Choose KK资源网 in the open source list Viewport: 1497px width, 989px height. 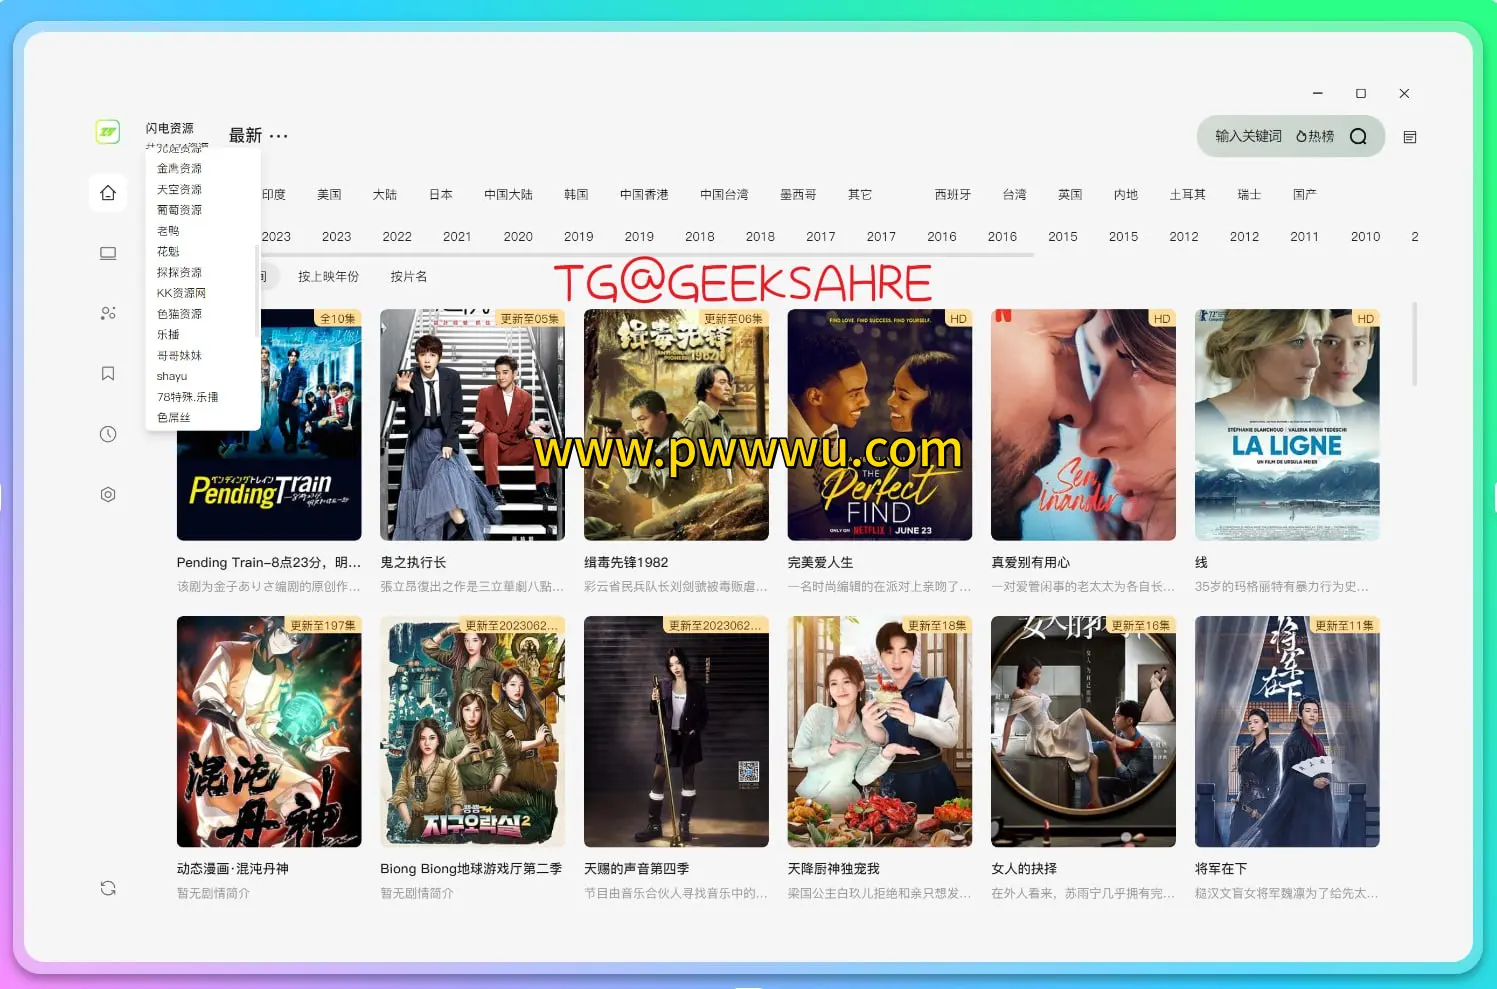(182, 292)
